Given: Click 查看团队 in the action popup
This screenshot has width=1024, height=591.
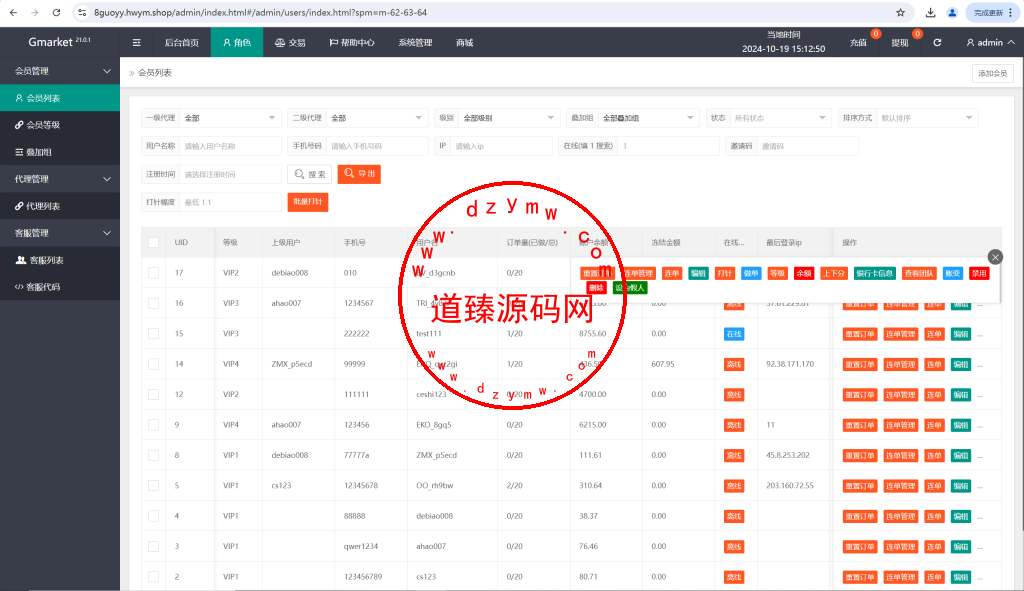Looking at the screenshot, I should click(x=919, y=274).
